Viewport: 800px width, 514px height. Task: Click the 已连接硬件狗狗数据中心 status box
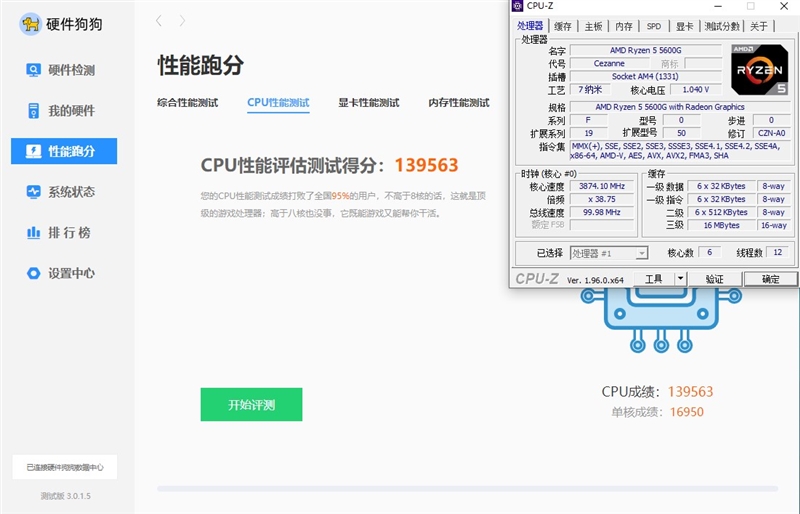click(65, 467)
